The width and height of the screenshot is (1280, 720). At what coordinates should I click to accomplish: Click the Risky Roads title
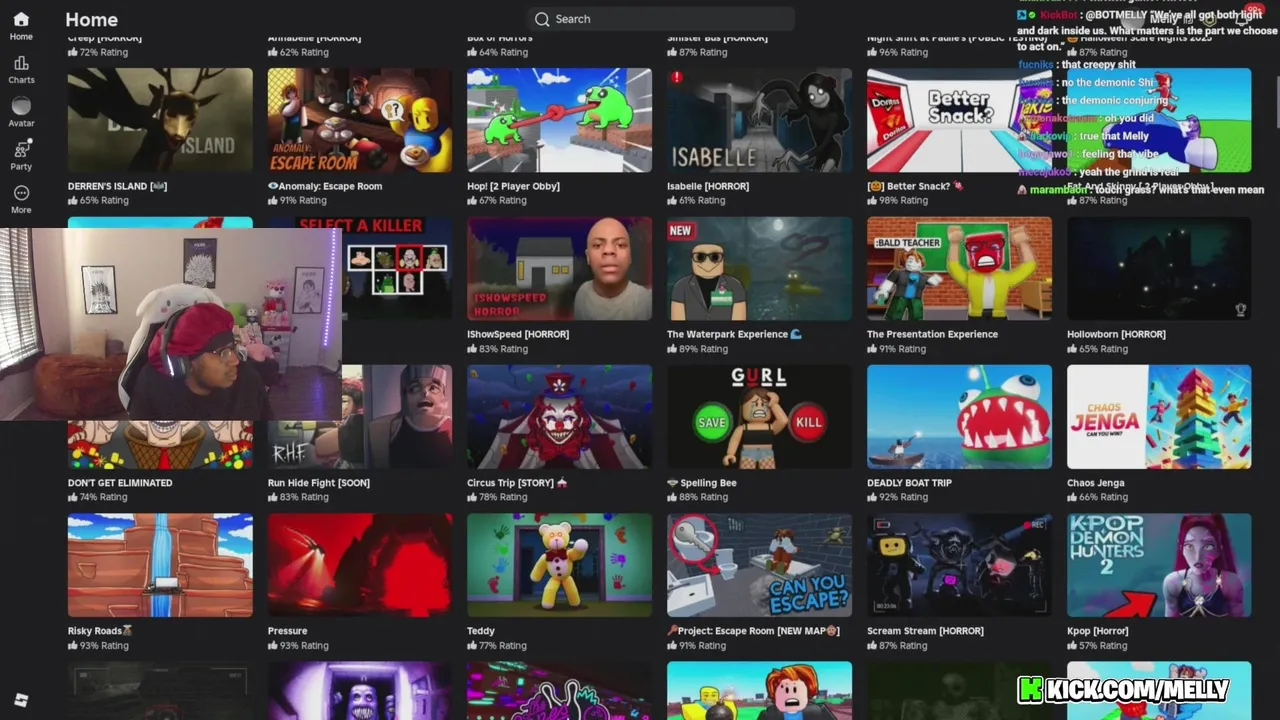coord(100,631)
